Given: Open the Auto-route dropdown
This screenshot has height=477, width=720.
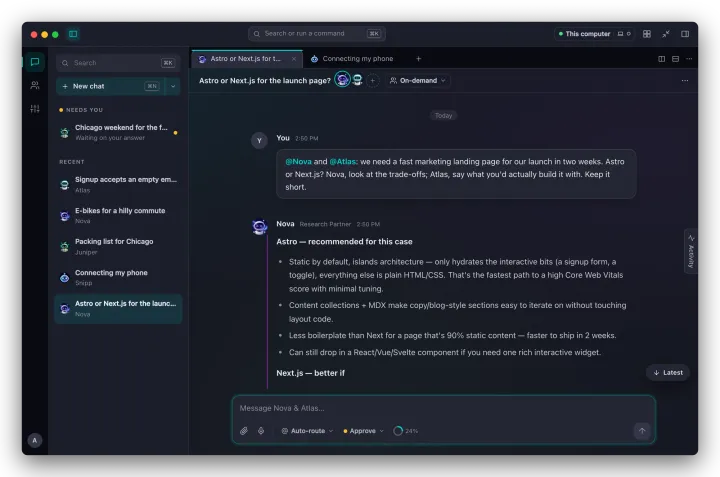Looking at the screenshot, I should point(307,431).
